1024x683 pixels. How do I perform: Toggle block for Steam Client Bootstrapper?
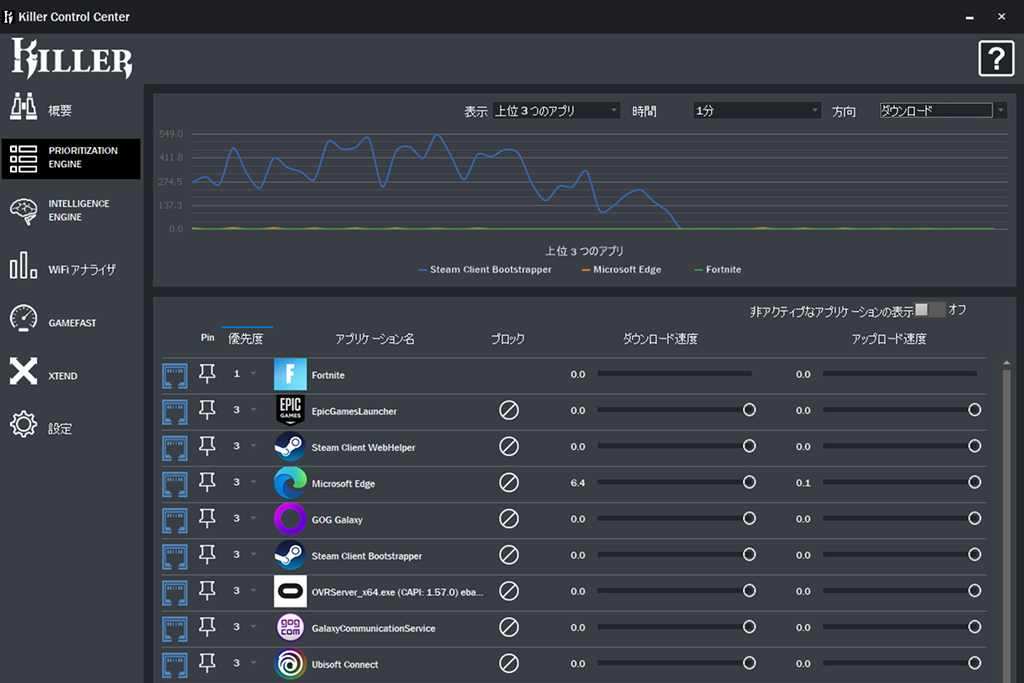tap(509, 555)
